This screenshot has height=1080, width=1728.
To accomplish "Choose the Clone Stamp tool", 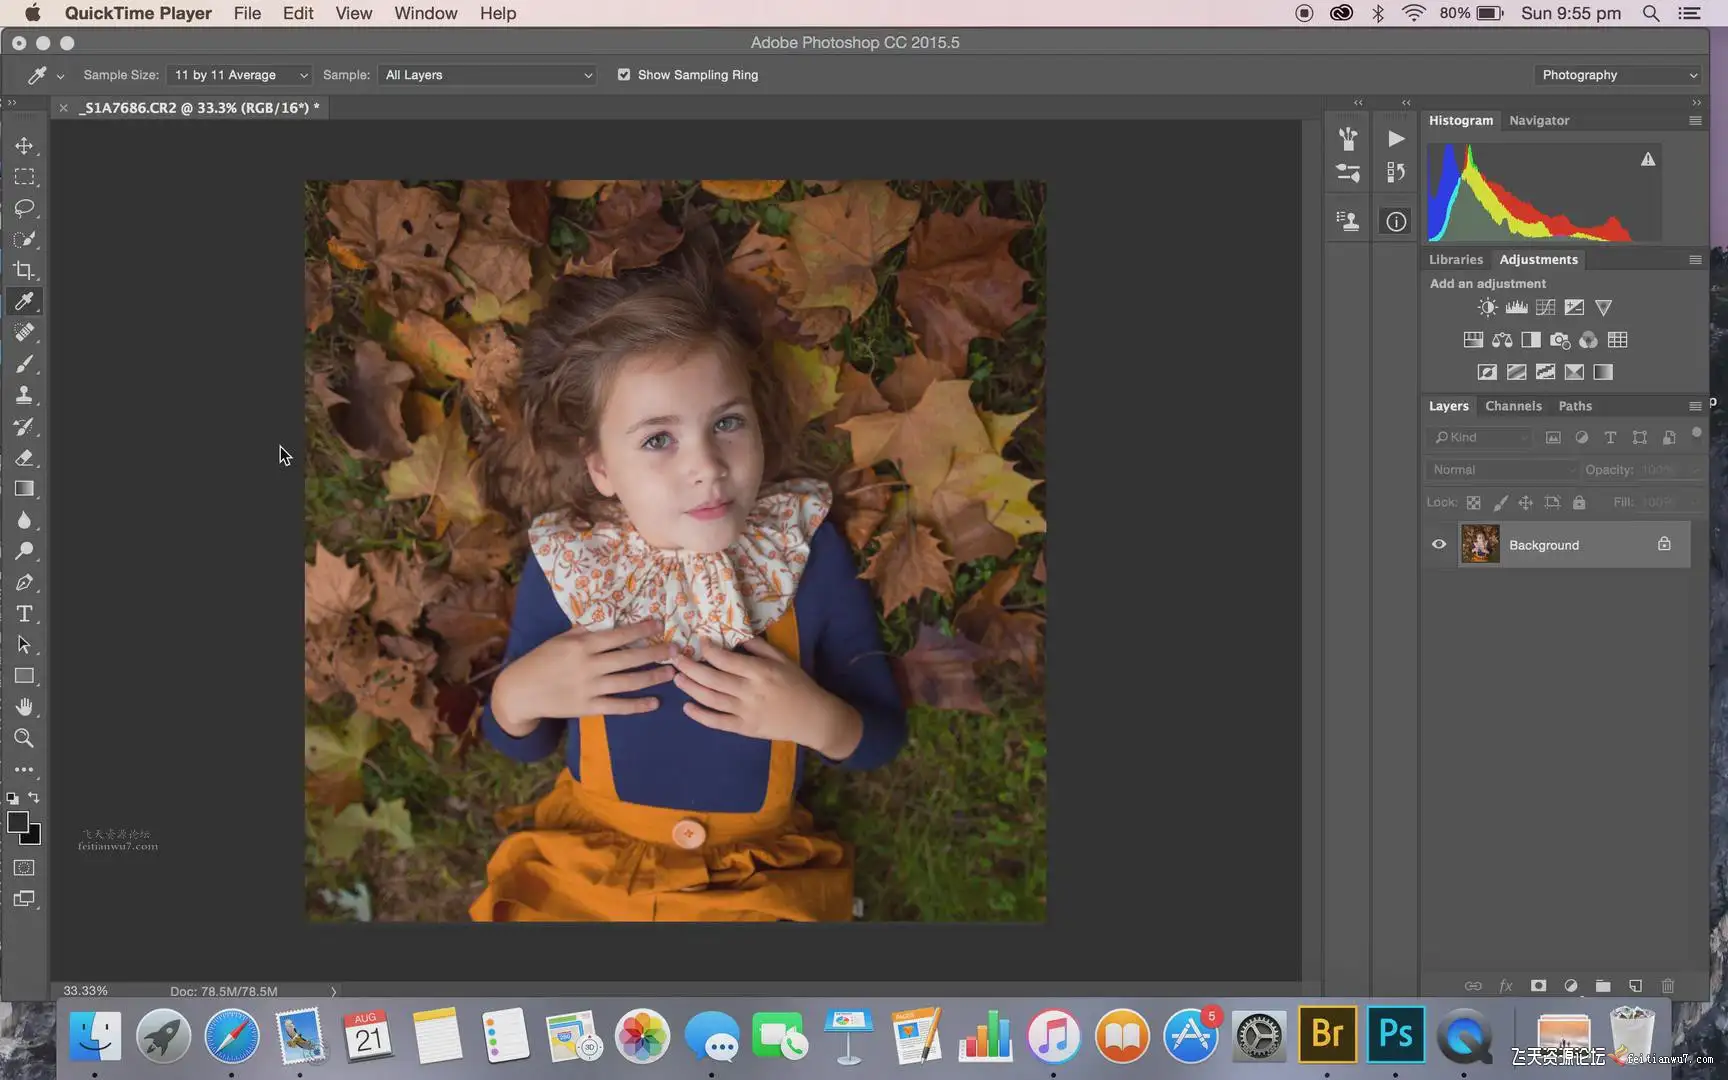I will pyautogui.click(x=24, y=395).
